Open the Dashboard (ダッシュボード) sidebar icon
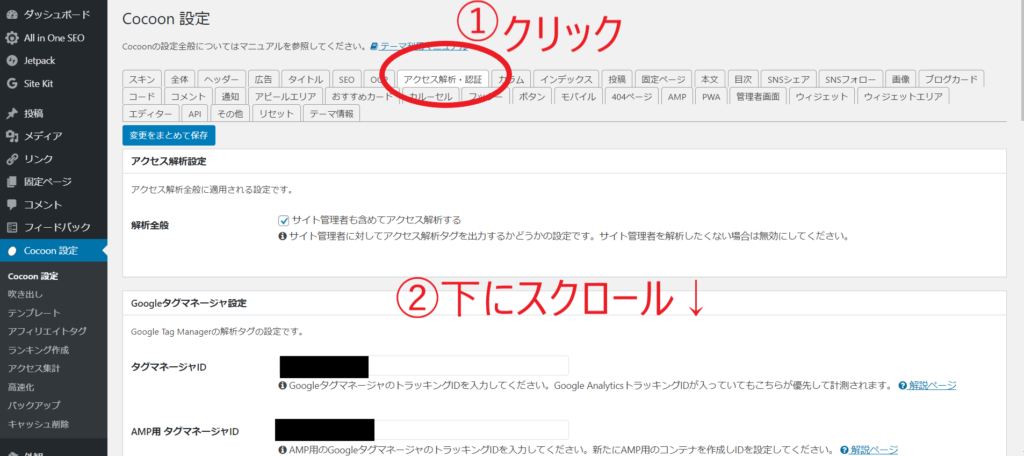 pyautogui.click(x=12, y=15)
